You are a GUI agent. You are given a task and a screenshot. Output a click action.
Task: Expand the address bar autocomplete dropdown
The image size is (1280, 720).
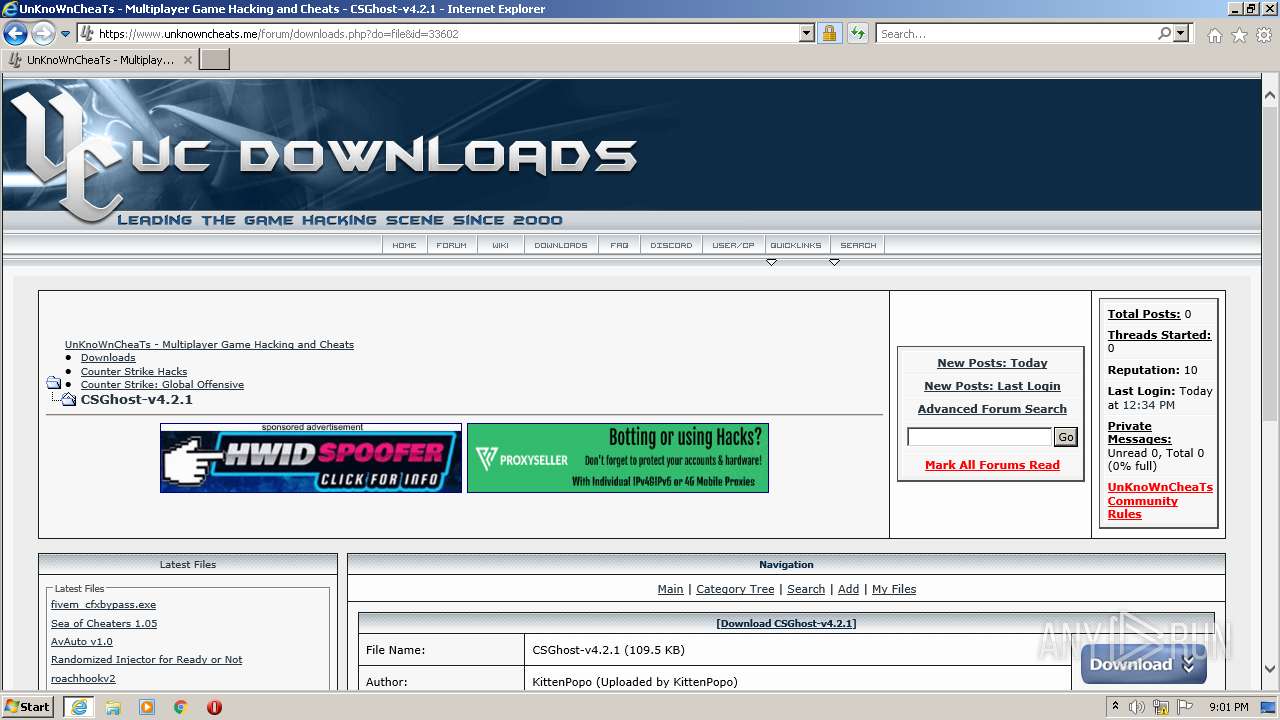click(x=807, y=34)
